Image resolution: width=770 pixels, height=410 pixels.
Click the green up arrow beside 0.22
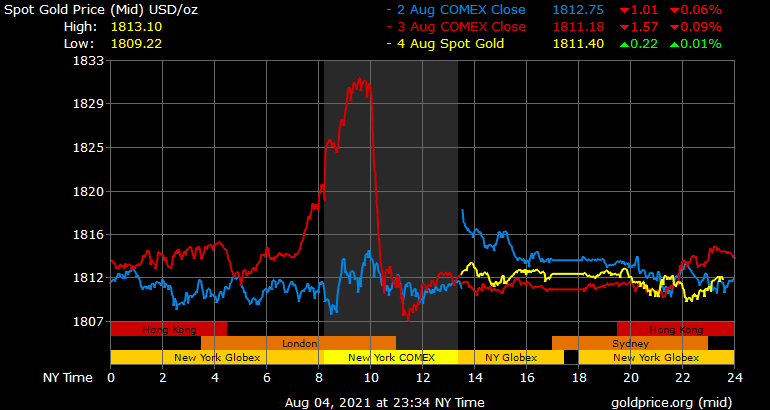point(624,44)
